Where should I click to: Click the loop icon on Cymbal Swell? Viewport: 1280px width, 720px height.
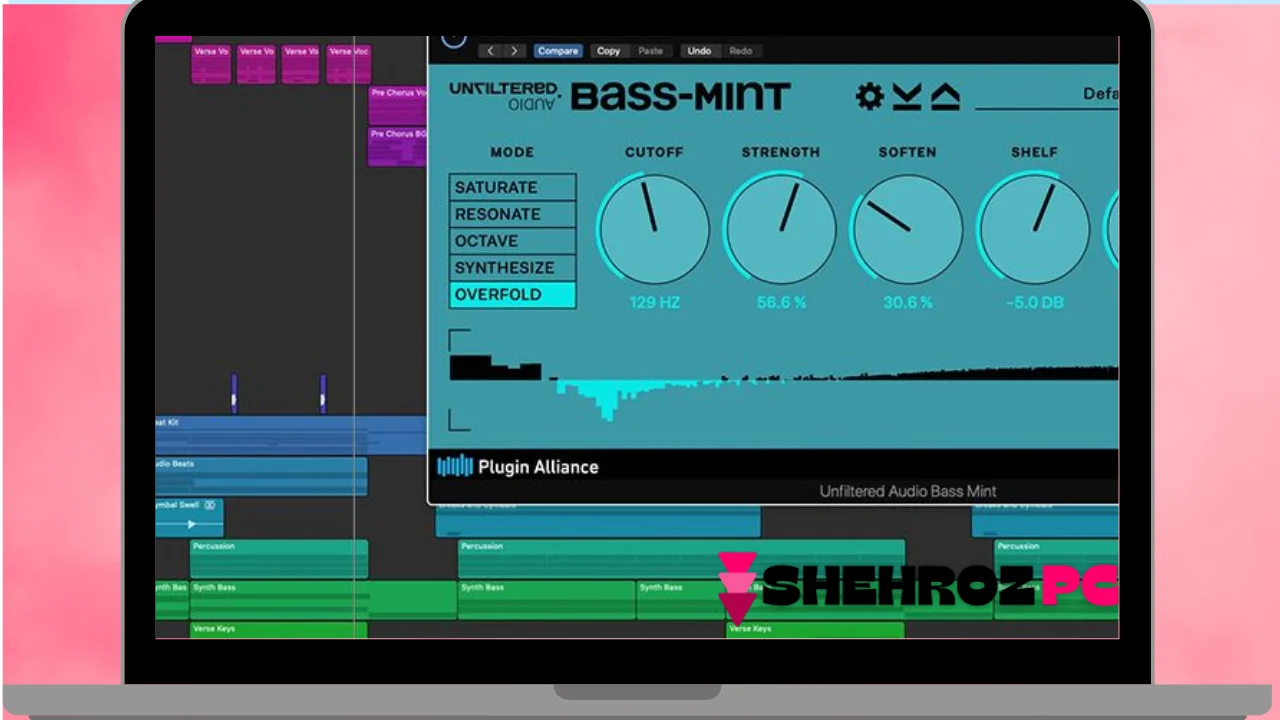pyautogui.click(x=209, y=506)
